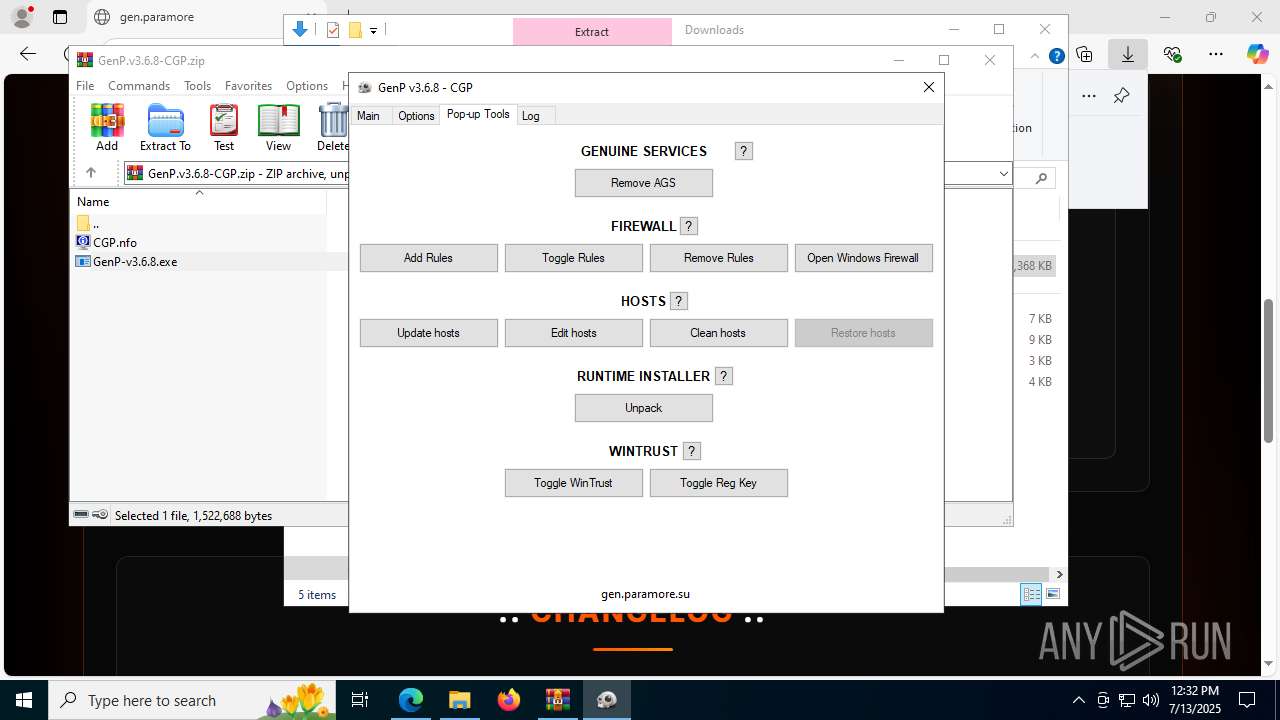
Task: Switch to the Options tab in GenP
Action: point(416,116)
